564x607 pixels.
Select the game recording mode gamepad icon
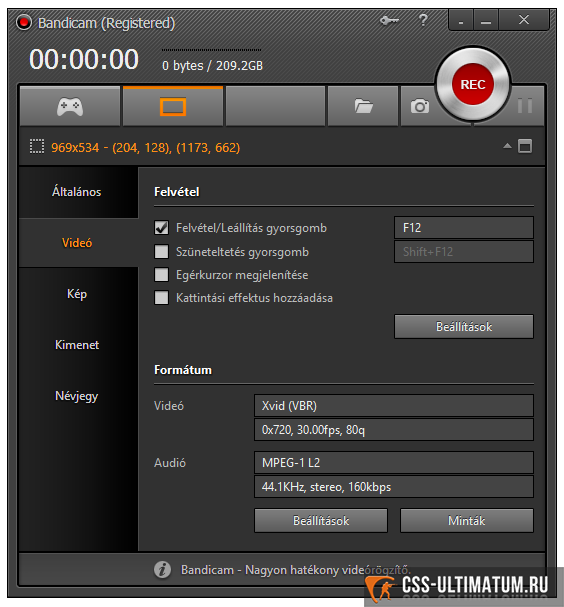point(70,106)
